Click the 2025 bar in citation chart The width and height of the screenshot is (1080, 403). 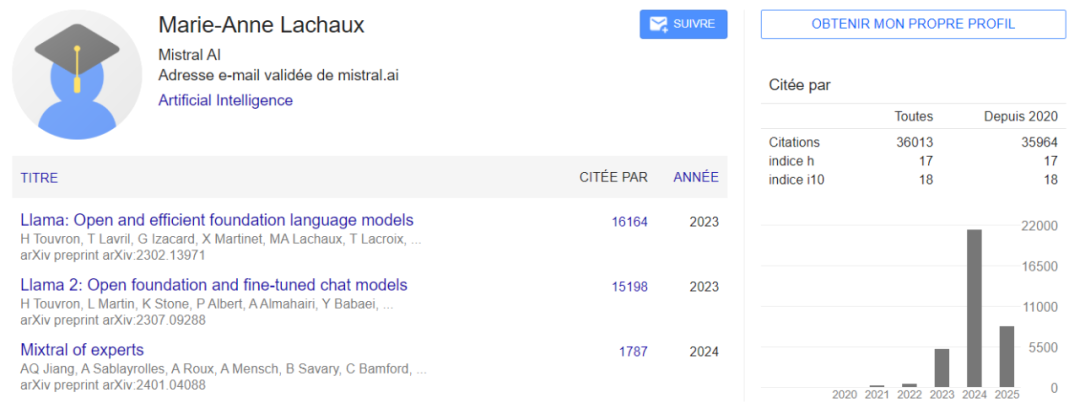[x=1006, y=357]
